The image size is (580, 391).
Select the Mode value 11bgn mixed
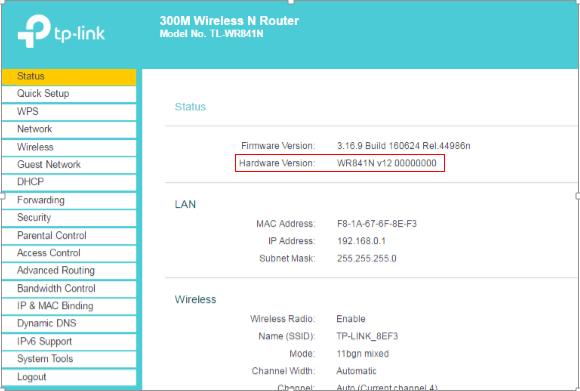[362, 354]
